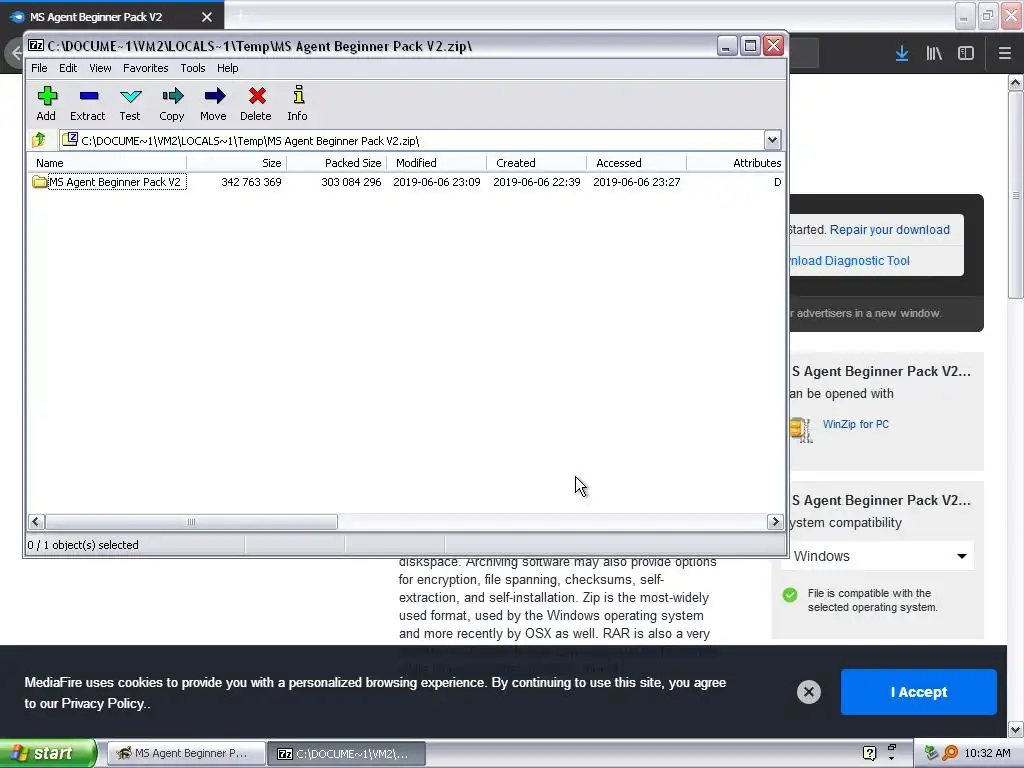Switch to MS Agent Beginner P... taskbar button
Image resolution: width=1024 pixels, height=768 pixels.
coord(186,753)
